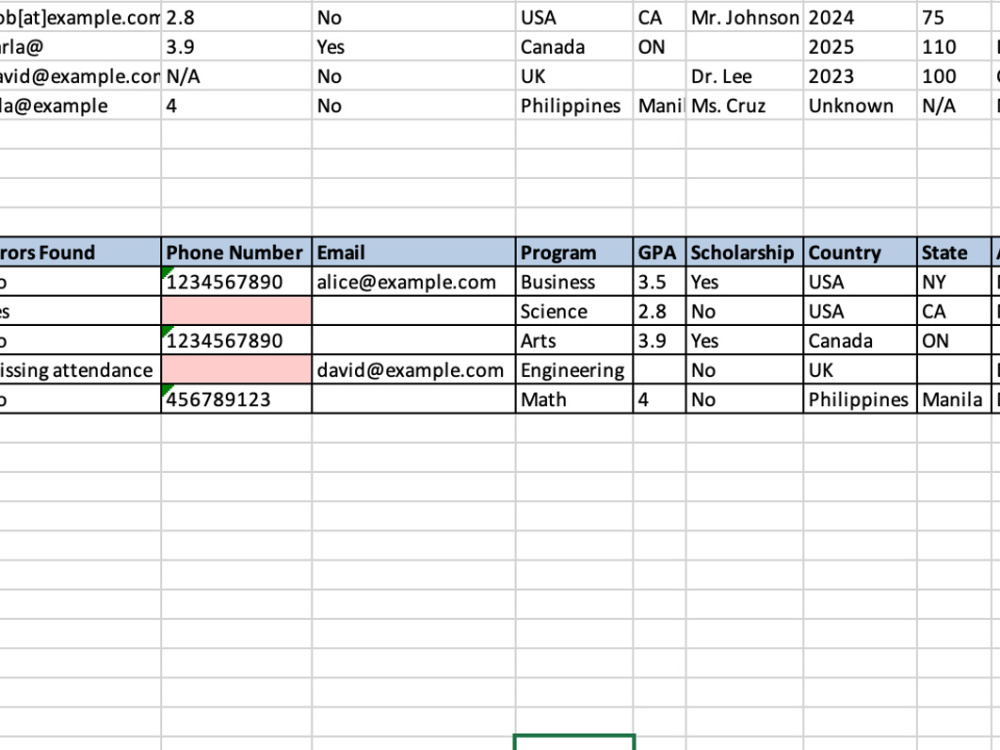This screenshot has width=1000, height=750.
Task: Click the pink empty phone cell in Science row
Action: tap(237, 311)
